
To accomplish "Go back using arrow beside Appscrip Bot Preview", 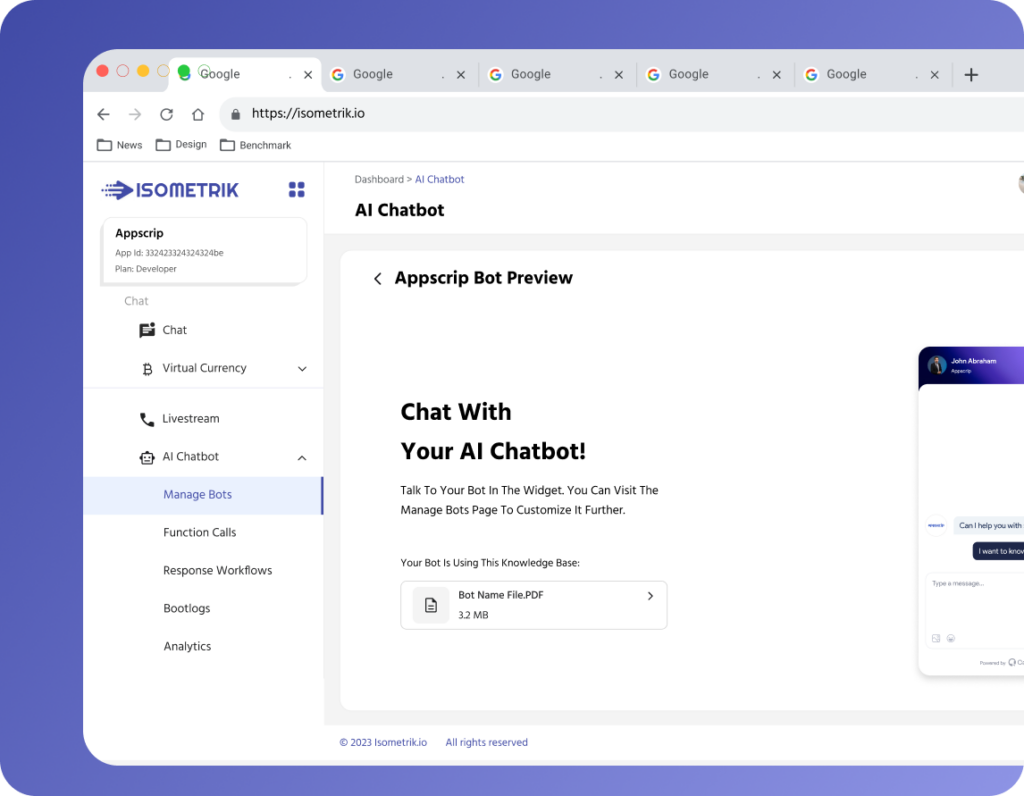I will [x=377, y=279].
